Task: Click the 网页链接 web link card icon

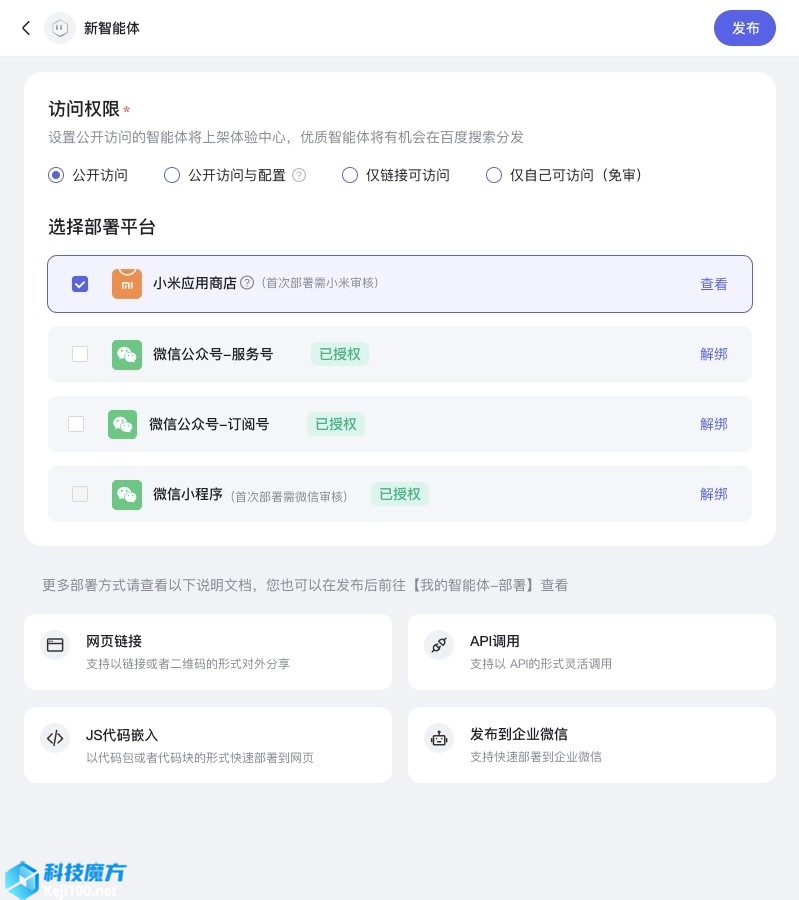Action: (55, 645)
